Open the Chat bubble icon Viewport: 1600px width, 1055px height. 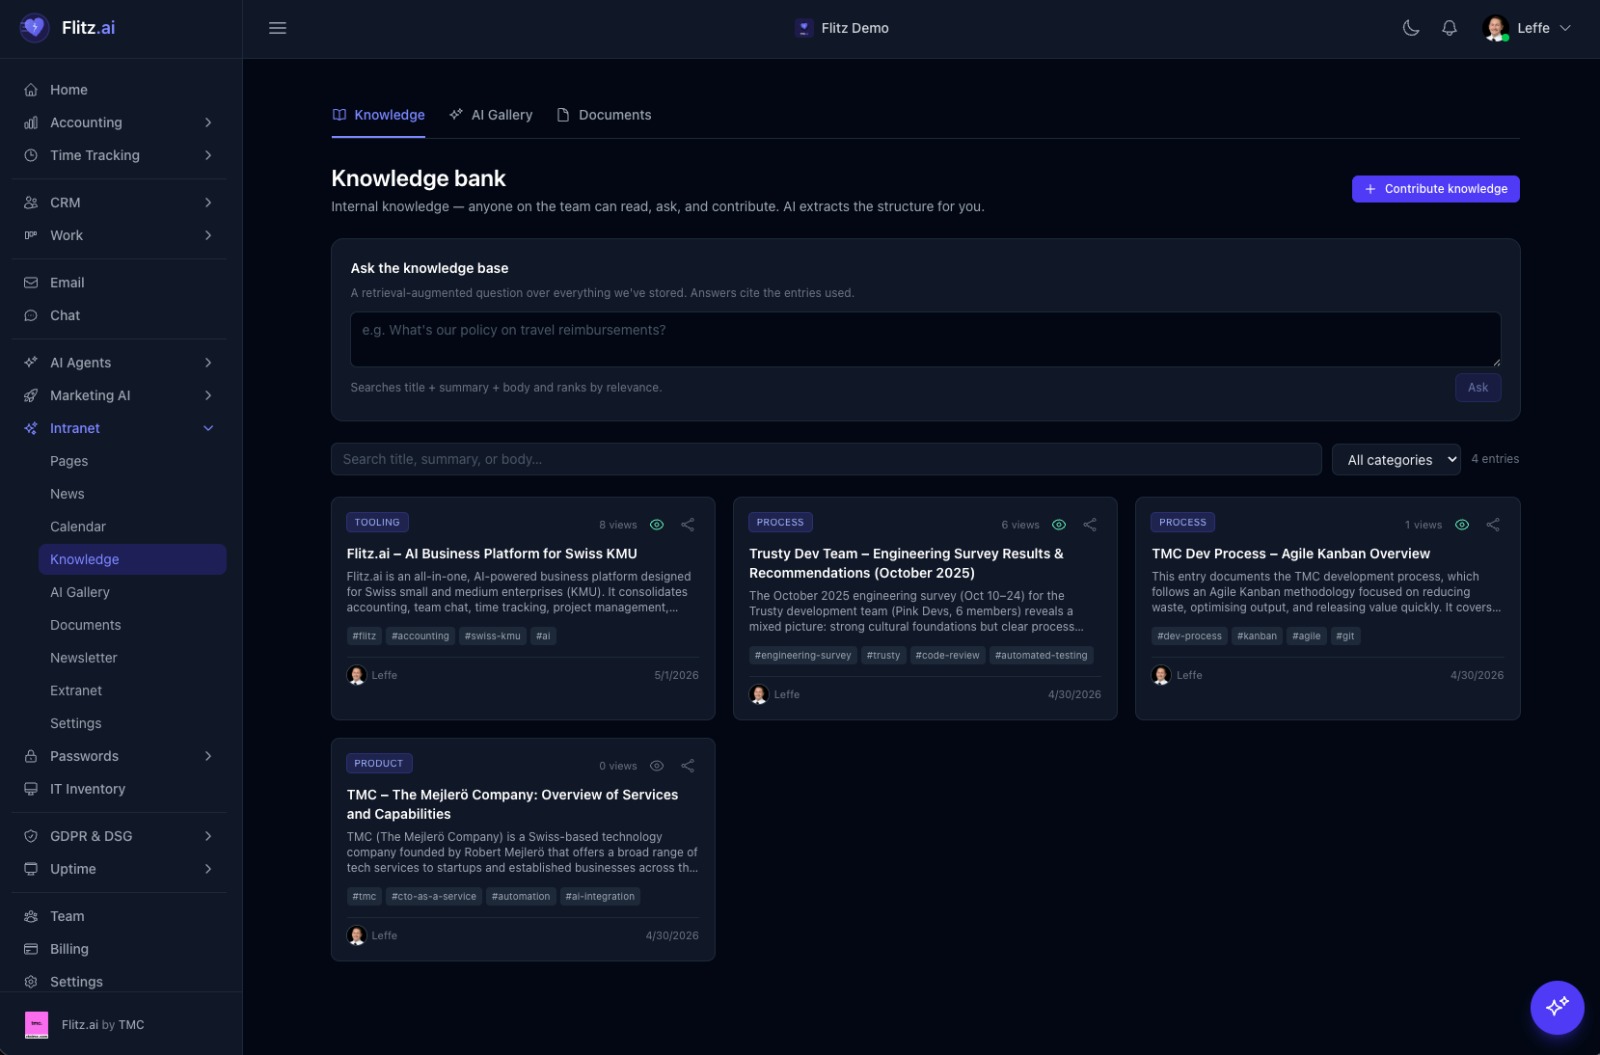pyautogui.click(x=31, y=316)
